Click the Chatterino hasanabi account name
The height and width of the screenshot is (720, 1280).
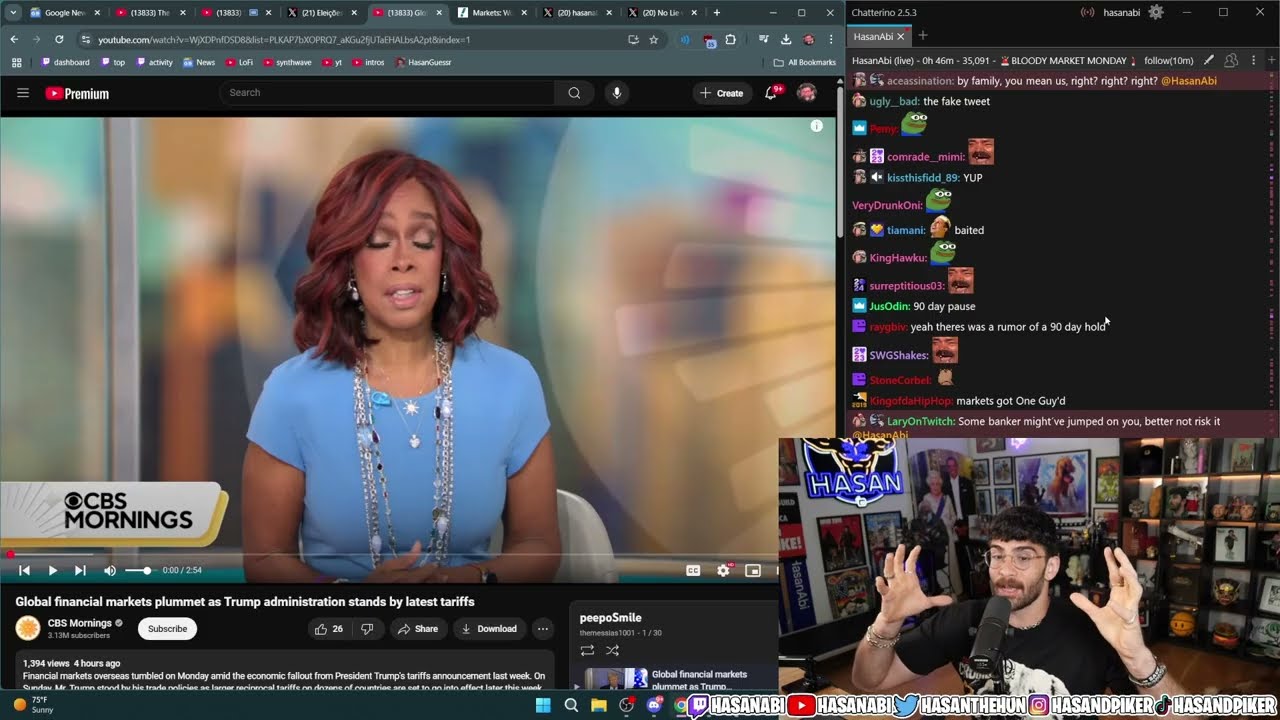point(1122,12)
